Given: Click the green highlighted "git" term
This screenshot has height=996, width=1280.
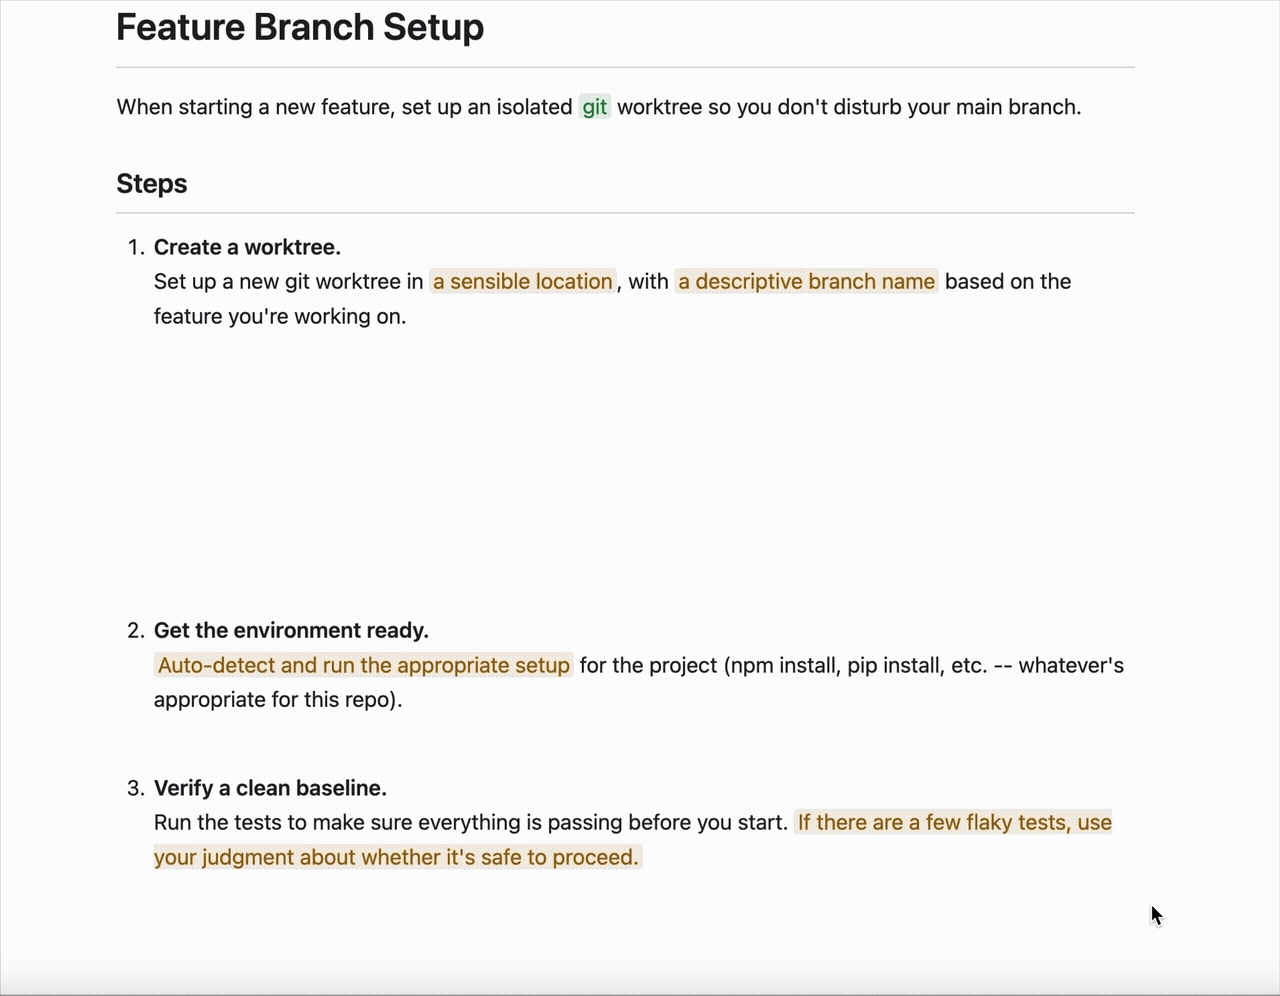Looking at the screenshot, I should [x=595, y=107].
